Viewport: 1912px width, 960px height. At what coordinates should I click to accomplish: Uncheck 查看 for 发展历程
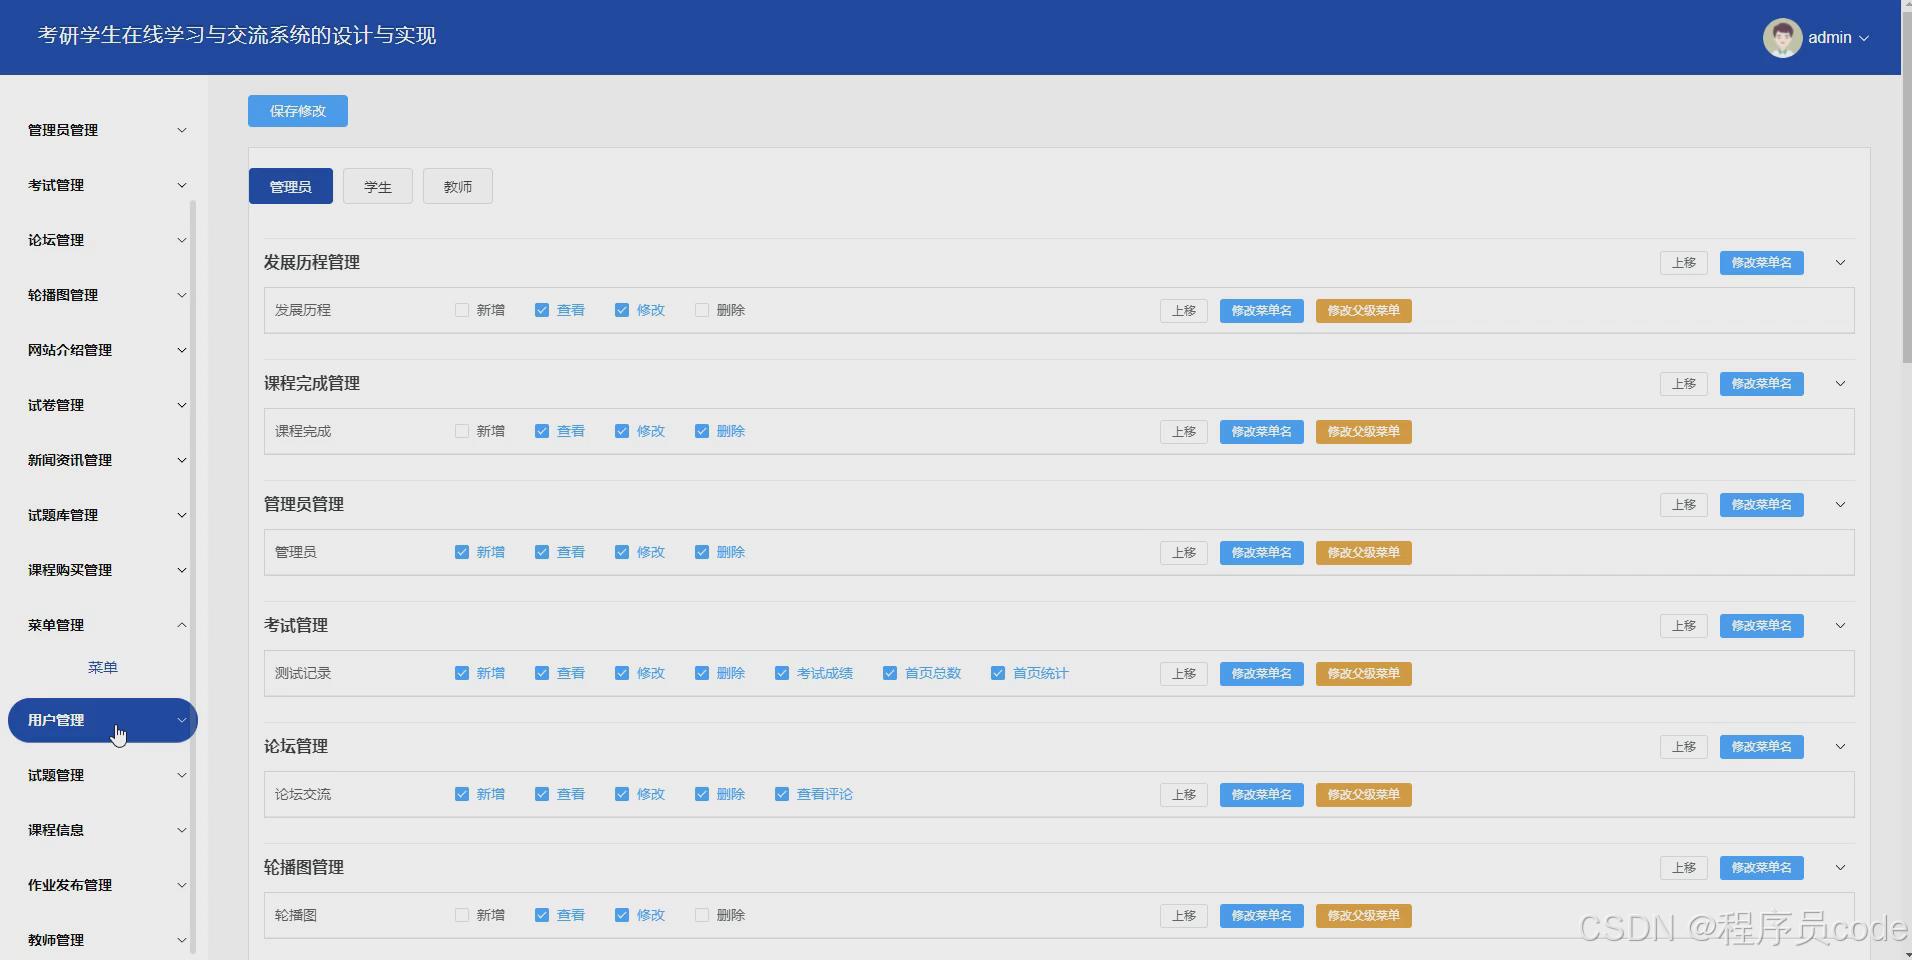click(x=542, y=310)
